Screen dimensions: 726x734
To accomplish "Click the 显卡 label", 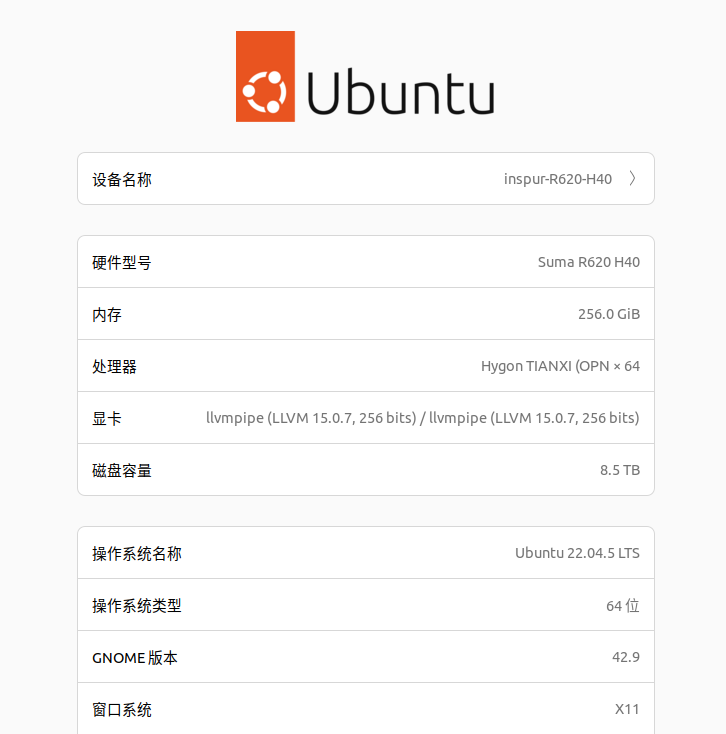I will tap(107, 418).
